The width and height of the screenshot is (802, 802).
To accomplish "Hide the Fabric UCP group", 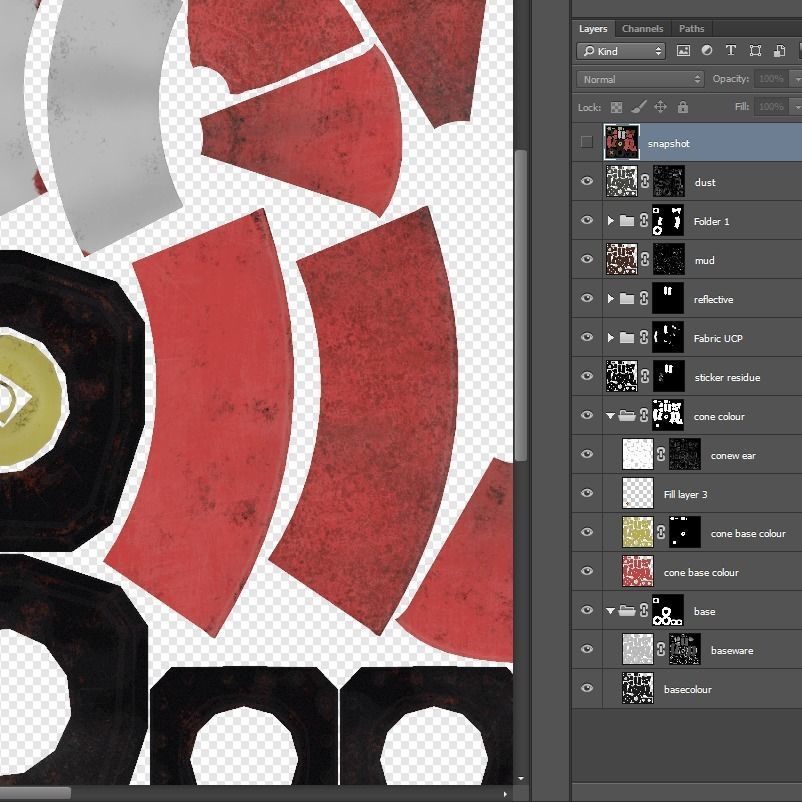I will click(x=587, y=337).
